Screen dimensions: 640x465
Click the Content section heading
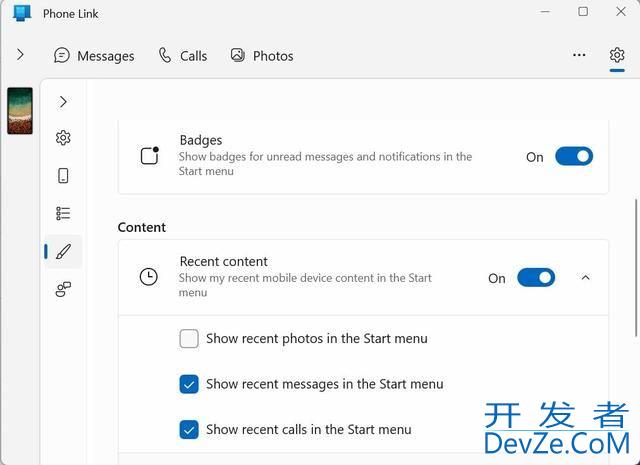click(142, 227)
